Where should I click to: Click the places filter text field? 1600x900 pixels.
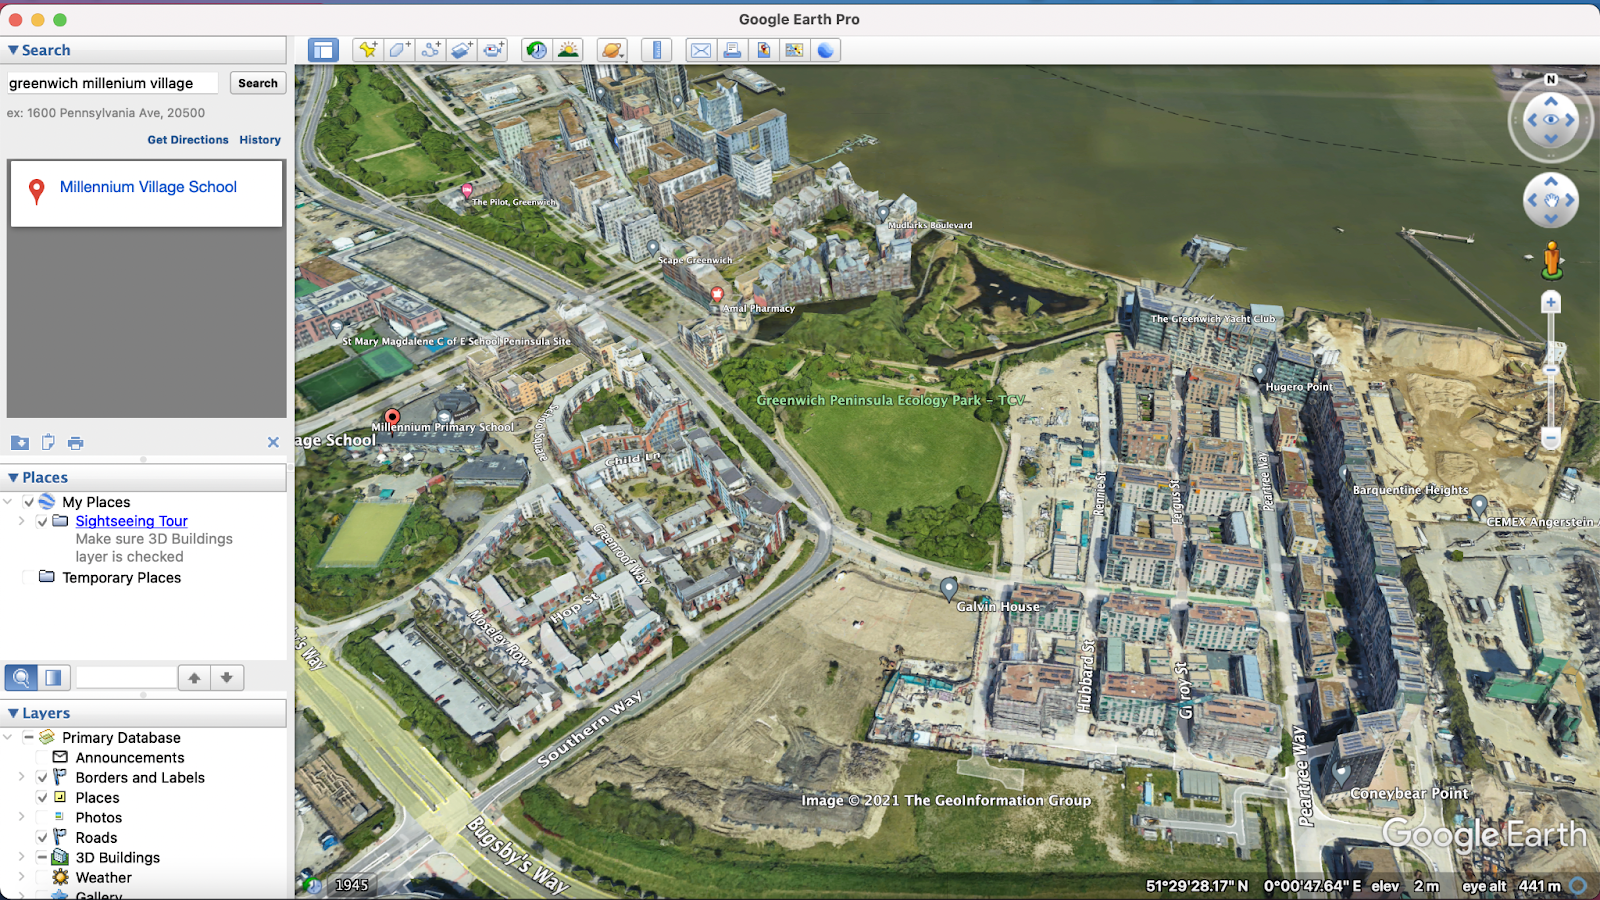pos(126,677)
